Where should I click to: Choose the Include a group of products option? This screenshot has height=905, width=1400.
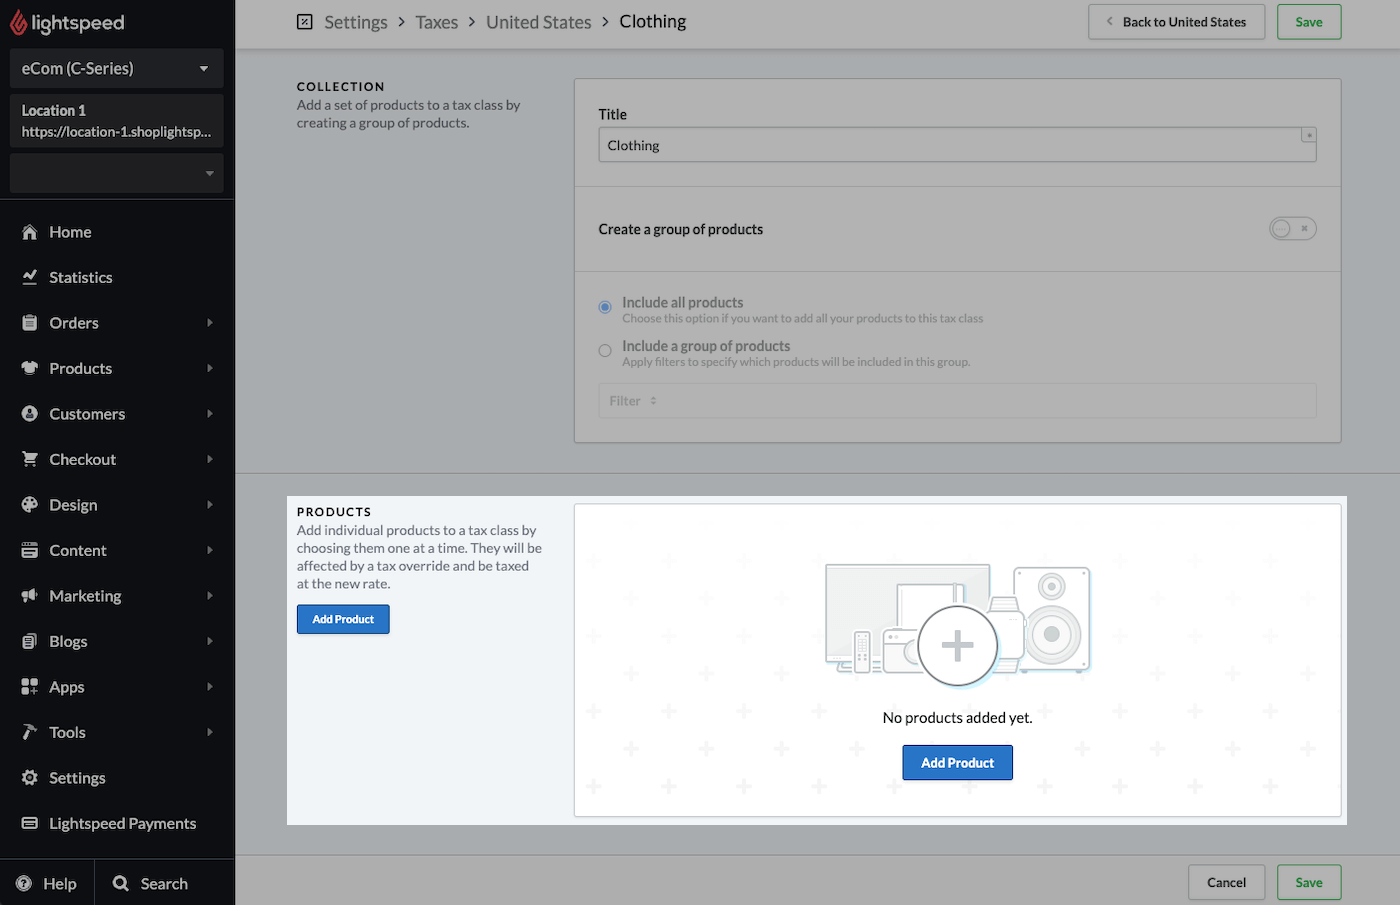[604, 350]
